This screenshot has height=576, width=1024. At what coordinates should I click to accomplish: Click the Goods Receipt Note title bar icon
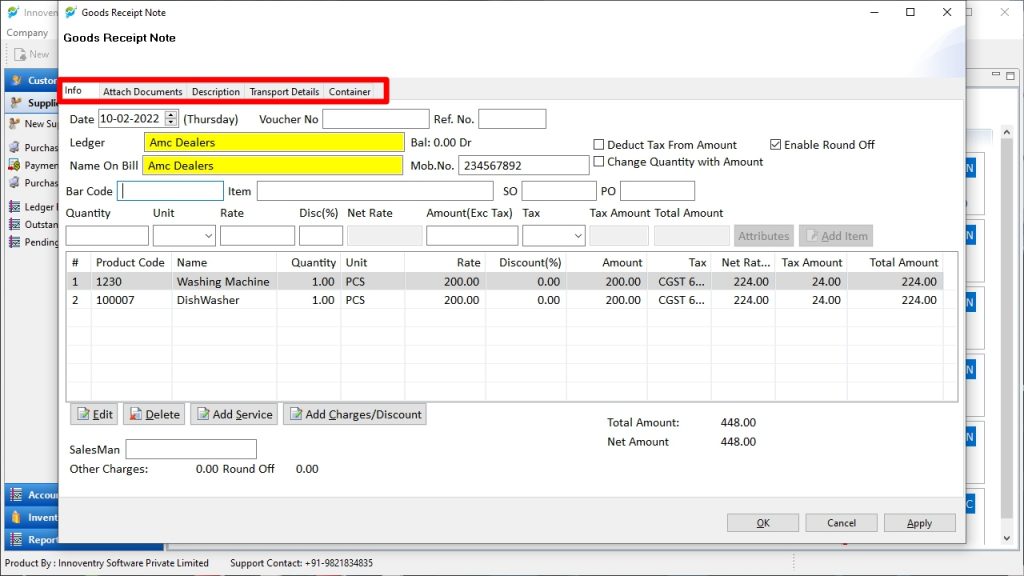[71, 12]
